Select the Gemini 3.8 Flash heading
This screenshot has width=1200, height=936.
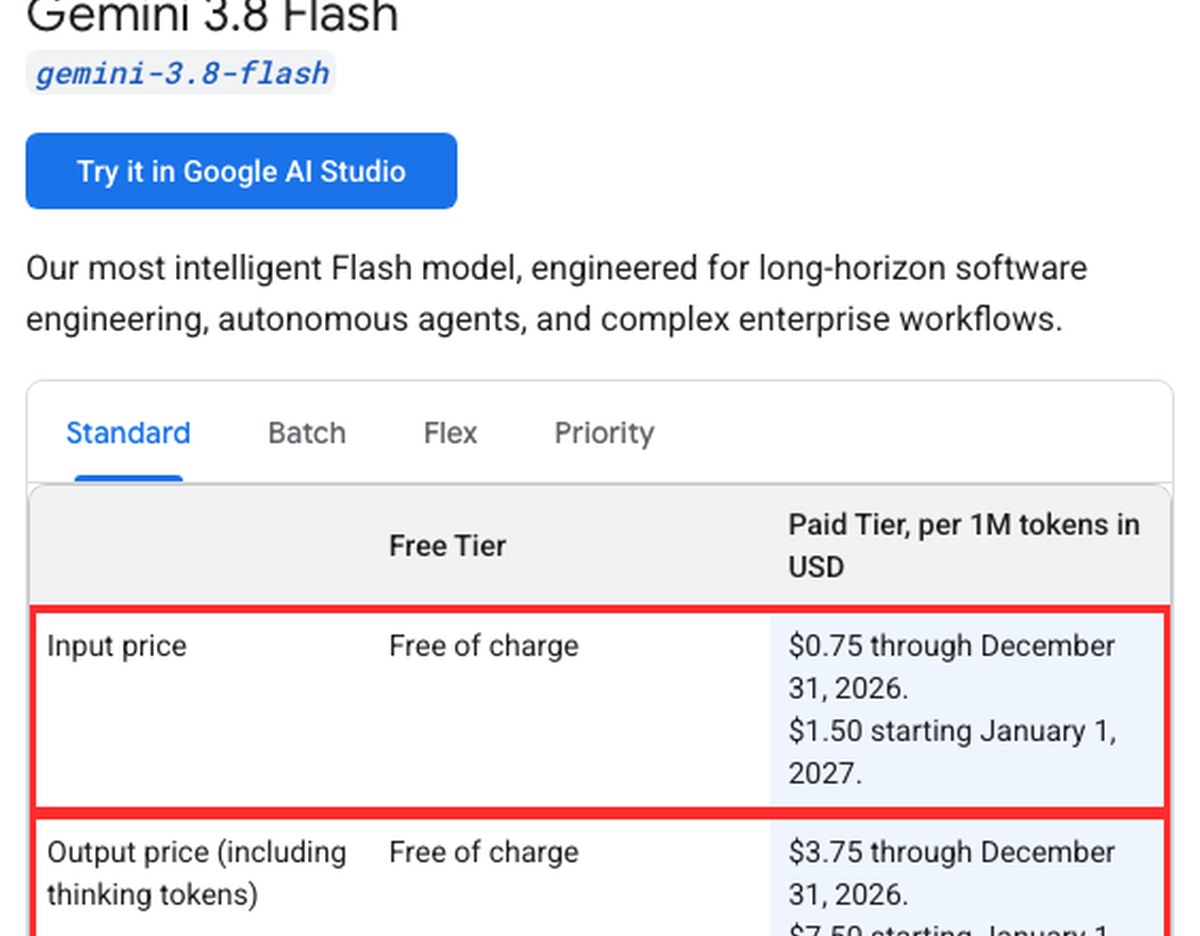coord(212,15)
